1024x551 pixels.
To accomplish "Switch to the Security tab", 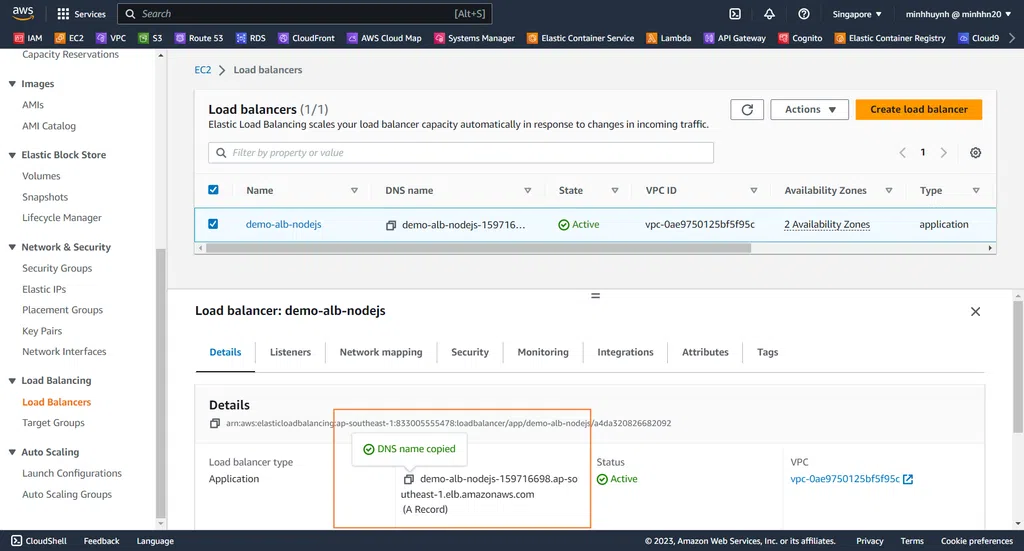I will [x=470, y=352].
